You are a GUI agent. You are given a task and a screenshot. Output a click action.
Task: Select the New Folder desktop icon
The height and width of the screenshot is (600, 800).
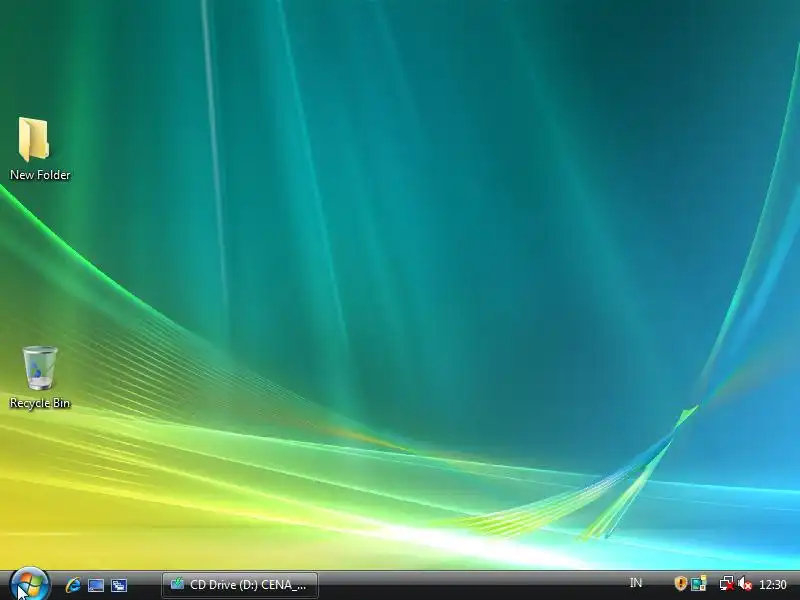click(40, 148)
